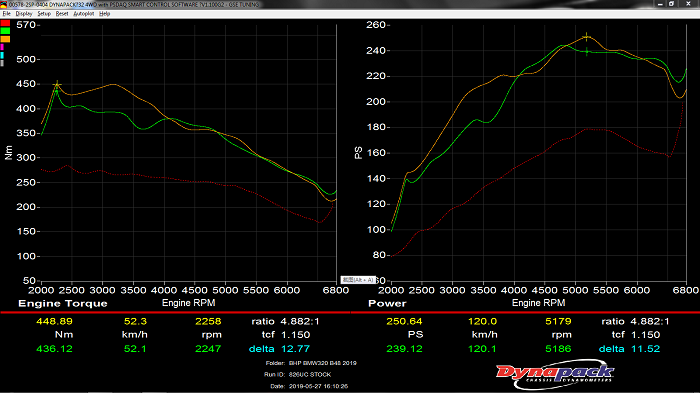
Task: Select the green run color swatch
Action: tap(5, 31)
